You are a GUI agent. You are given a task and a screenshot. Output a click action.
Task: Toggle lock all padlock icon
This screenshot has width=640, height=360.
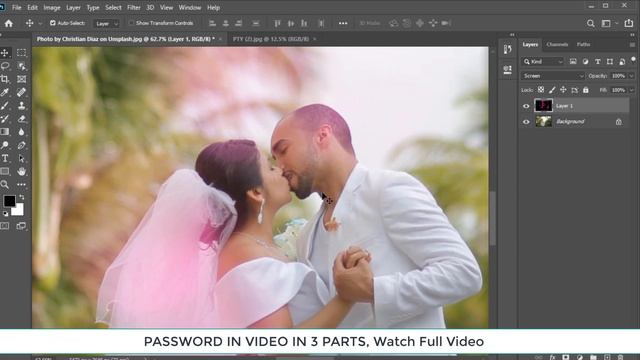click(586, 90)
